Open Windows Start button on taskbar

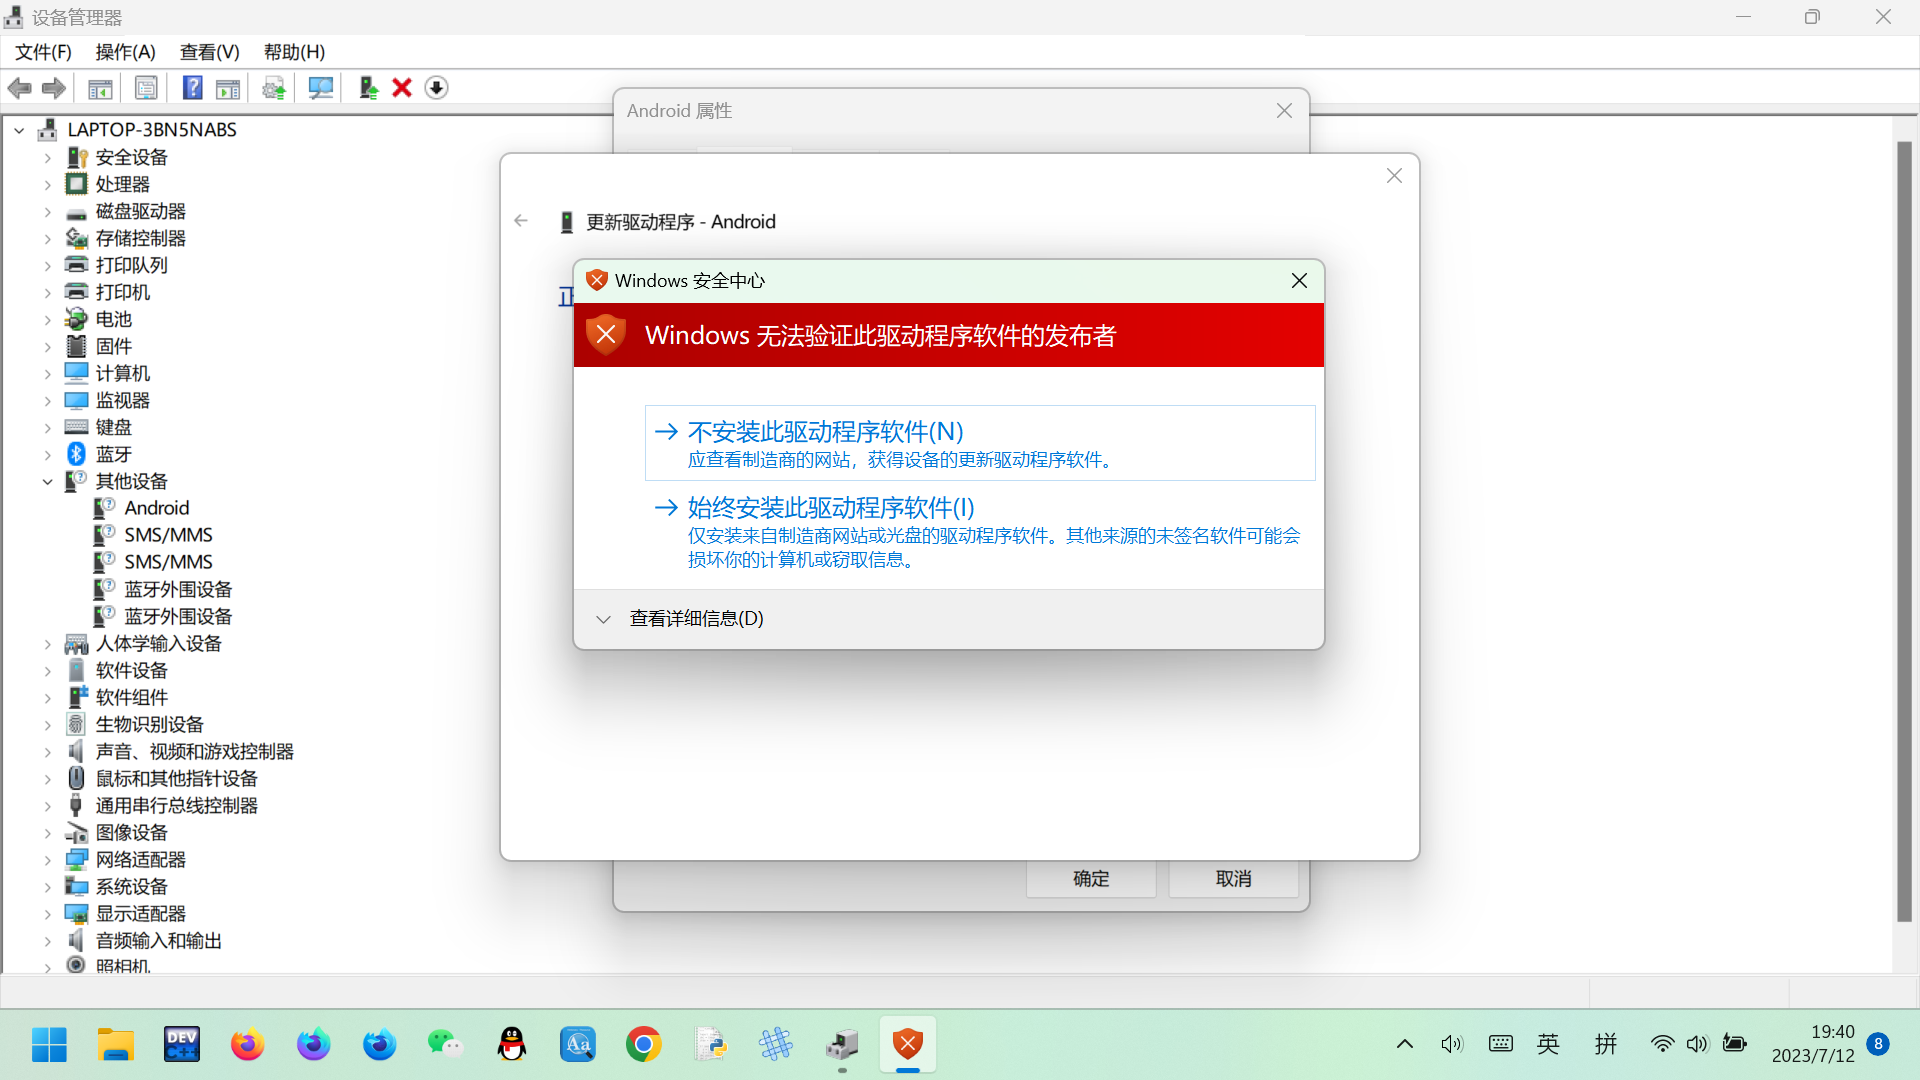pyautogui.click(x=49, y=1044)
